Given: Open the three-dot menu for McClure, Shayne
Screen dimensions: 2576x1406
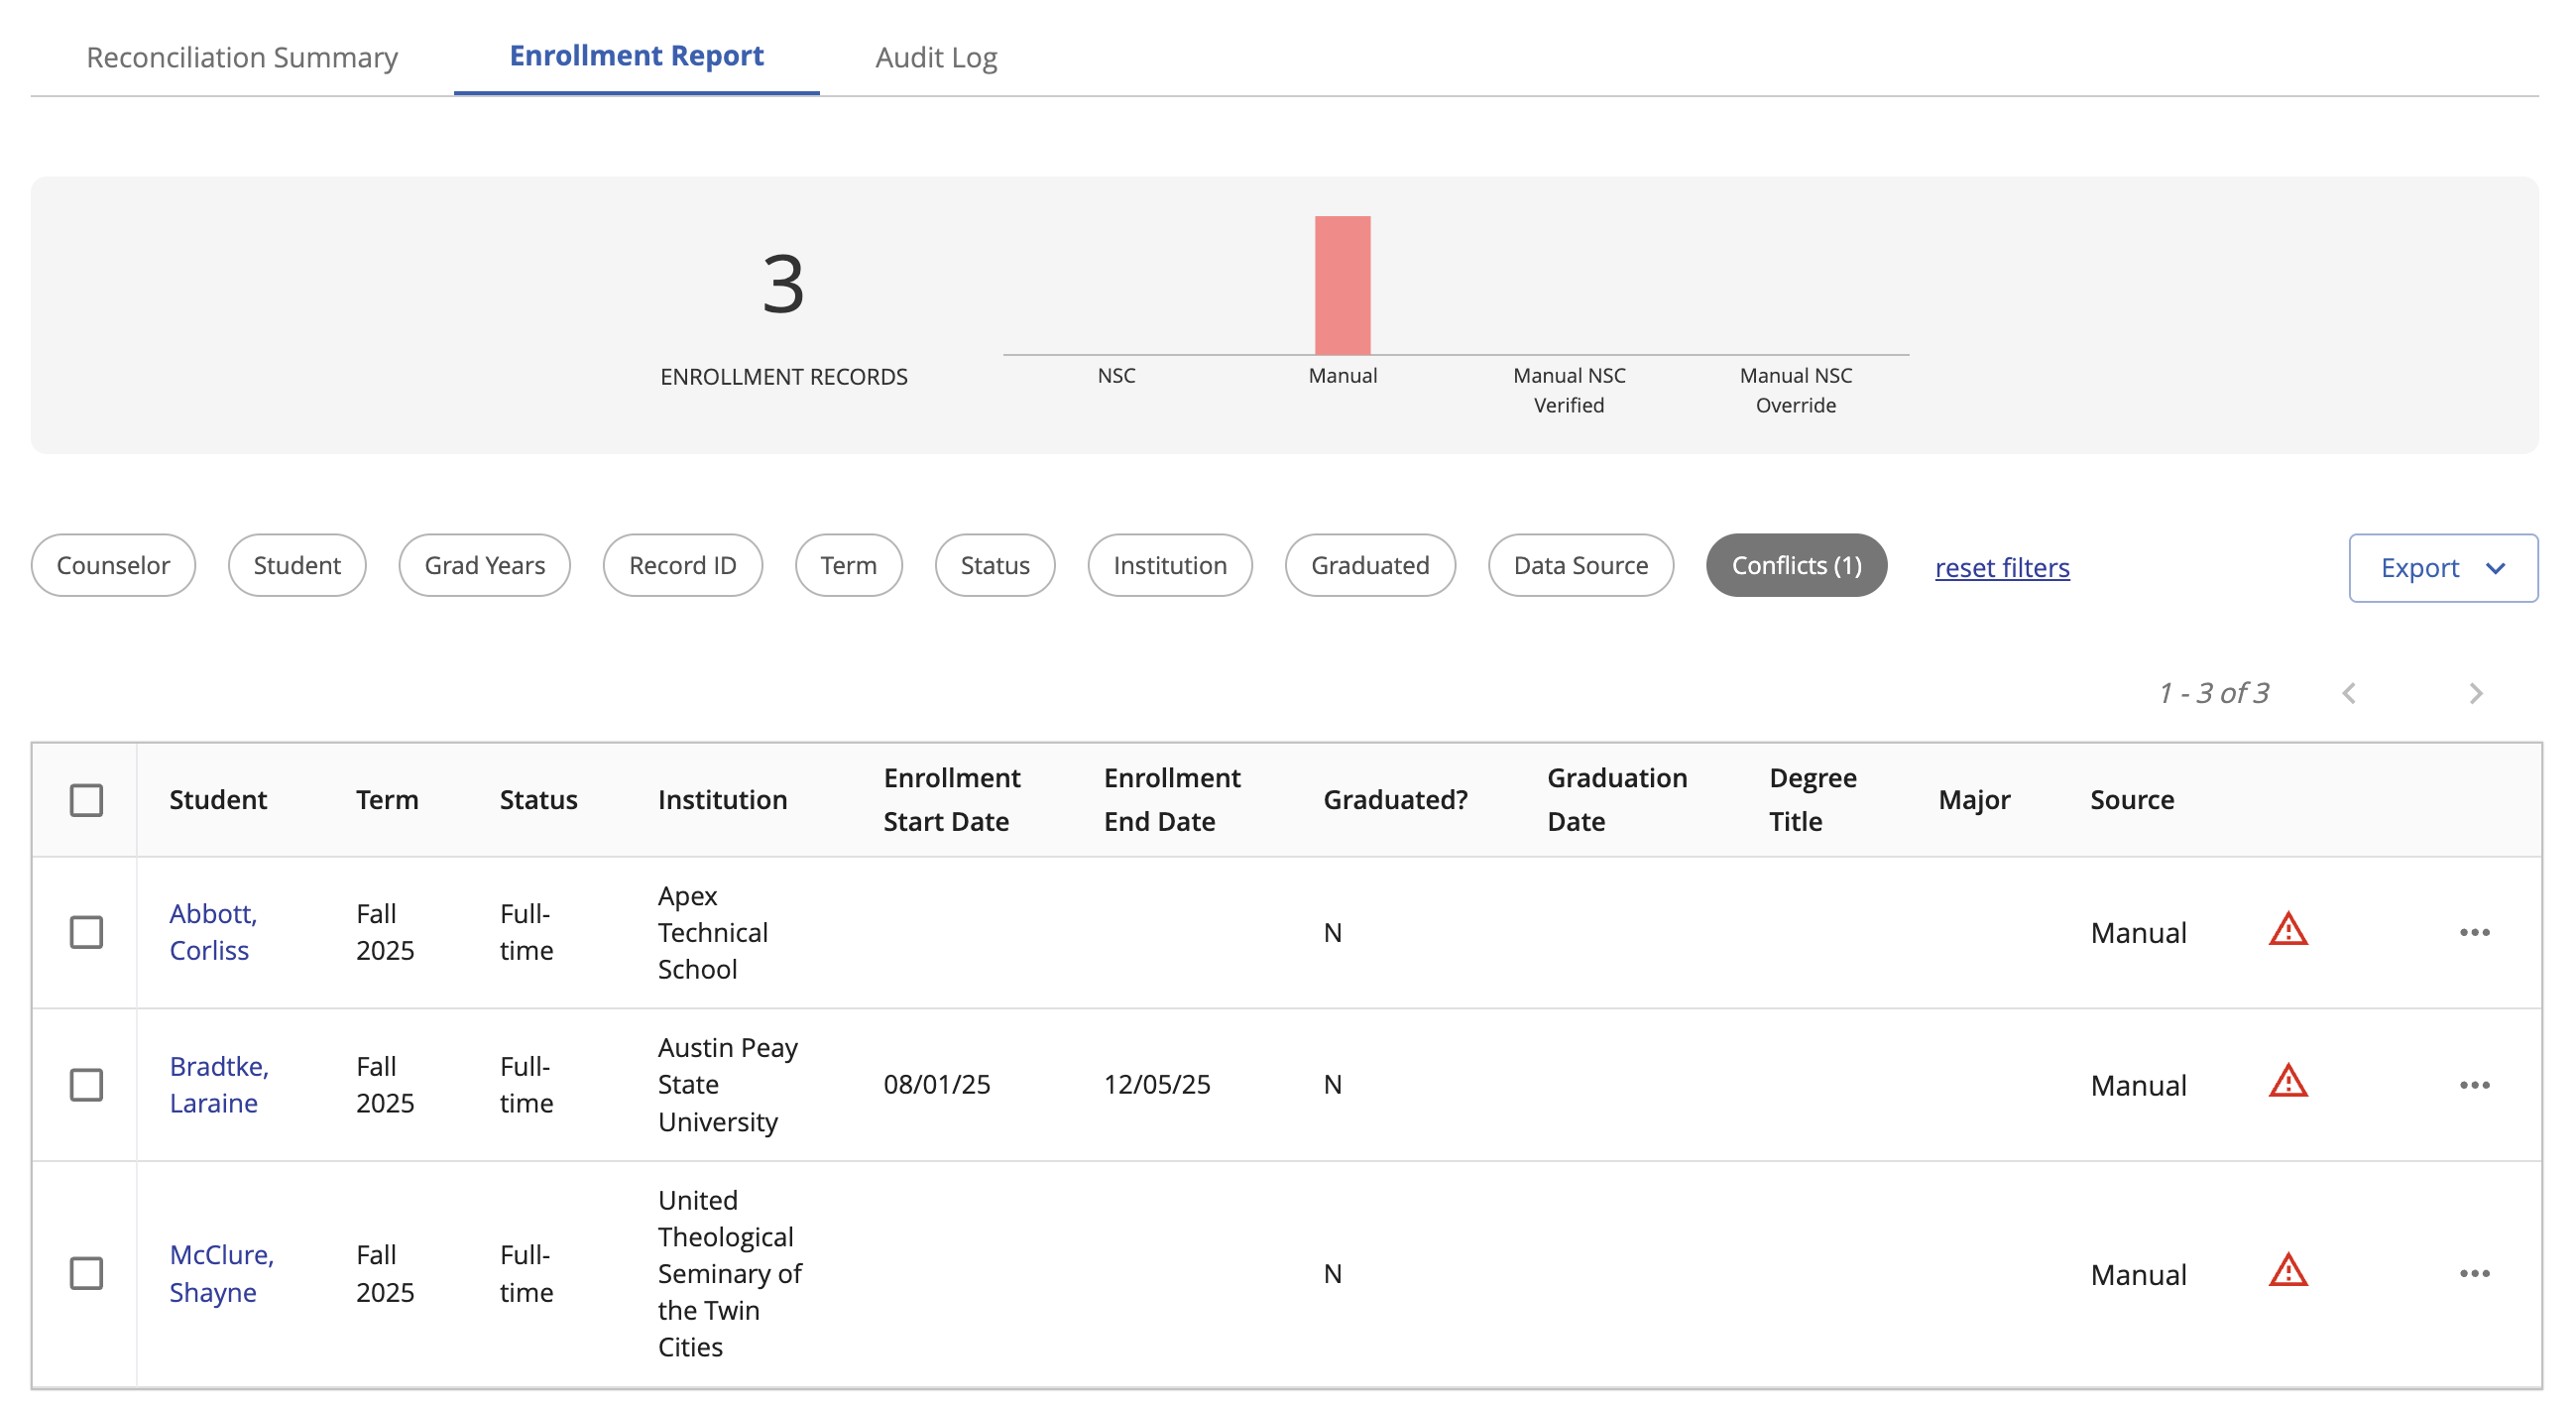Looking at the screenshot, I should click(x=2473, y=1273).
